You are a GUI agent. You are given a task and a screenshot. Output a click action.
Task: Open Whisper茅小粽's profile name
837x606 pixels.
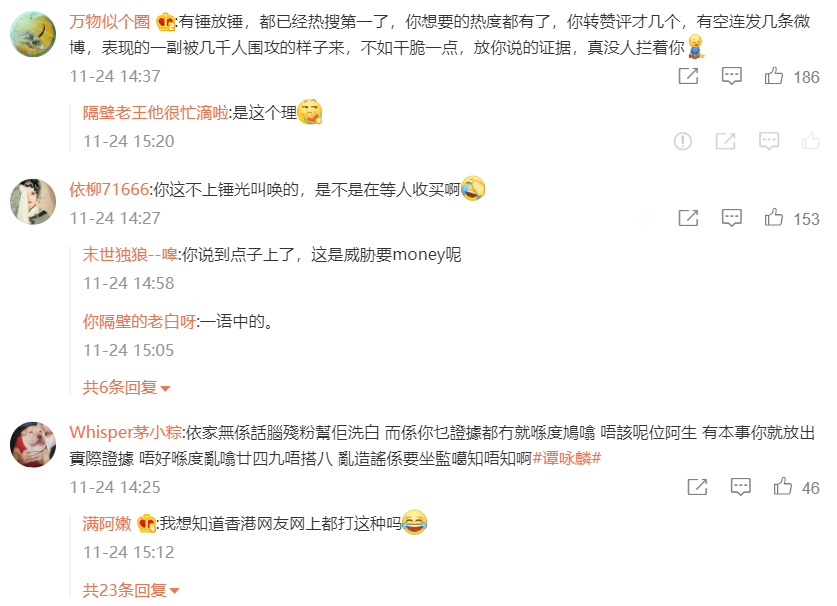pos(126,432)
